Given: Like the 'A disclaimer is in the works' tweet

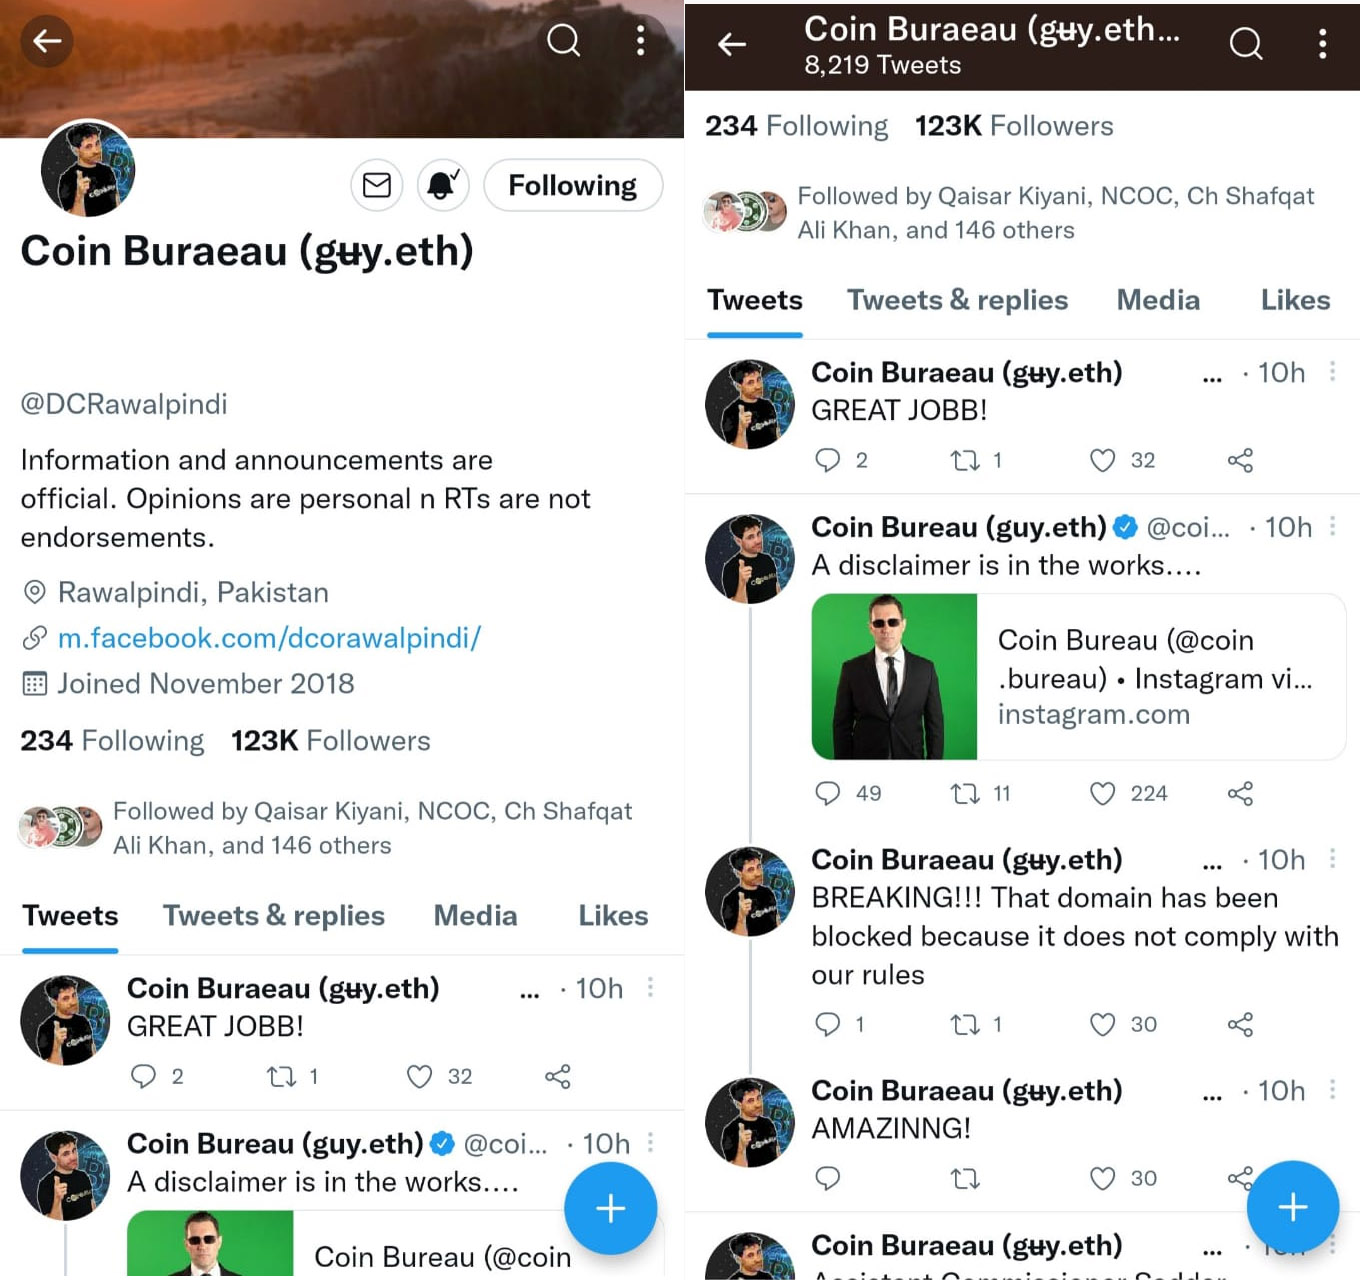Looking at the screenshot, I should coord(1102,794).
